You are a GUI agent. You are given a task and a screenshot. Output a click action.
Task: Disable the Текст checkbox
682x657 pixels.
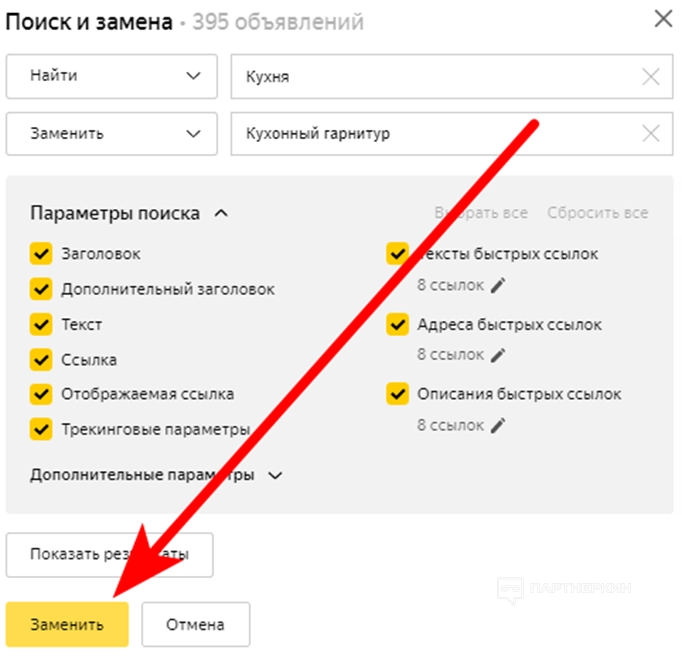click(x=41, y=324)
